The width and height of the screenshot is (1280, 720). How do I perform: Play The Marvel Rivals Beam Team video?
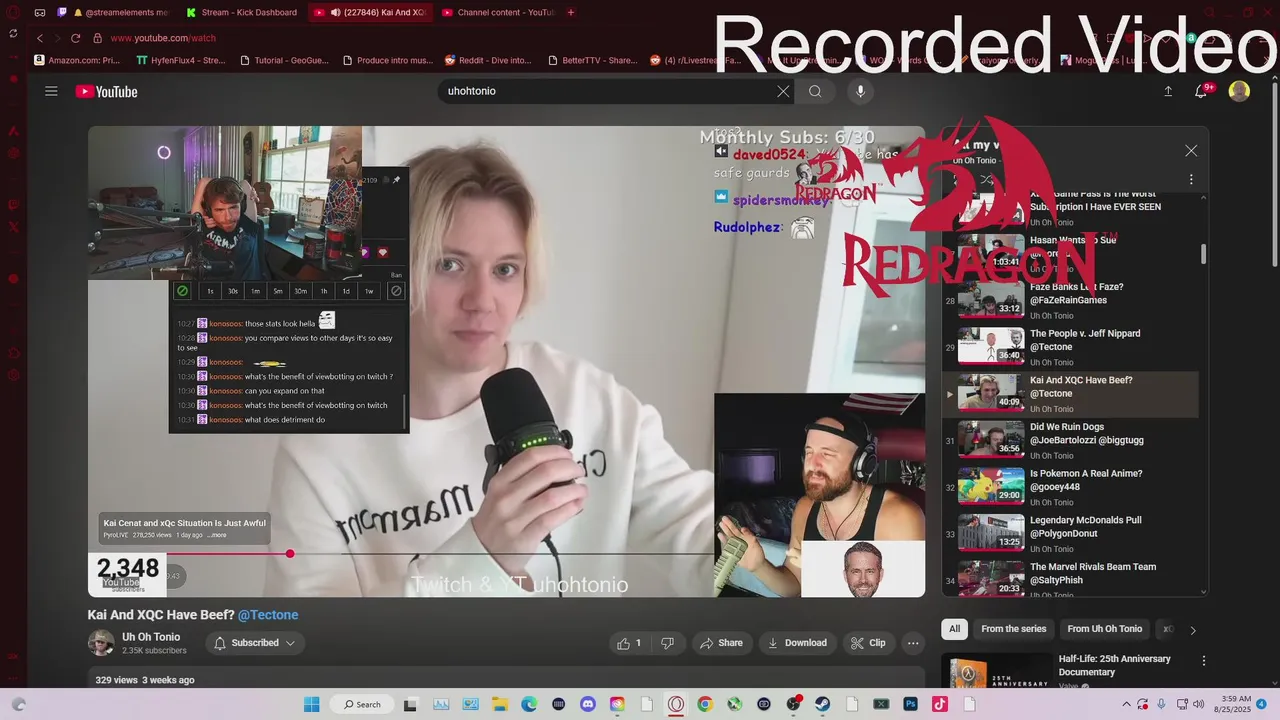(1070, 578)
